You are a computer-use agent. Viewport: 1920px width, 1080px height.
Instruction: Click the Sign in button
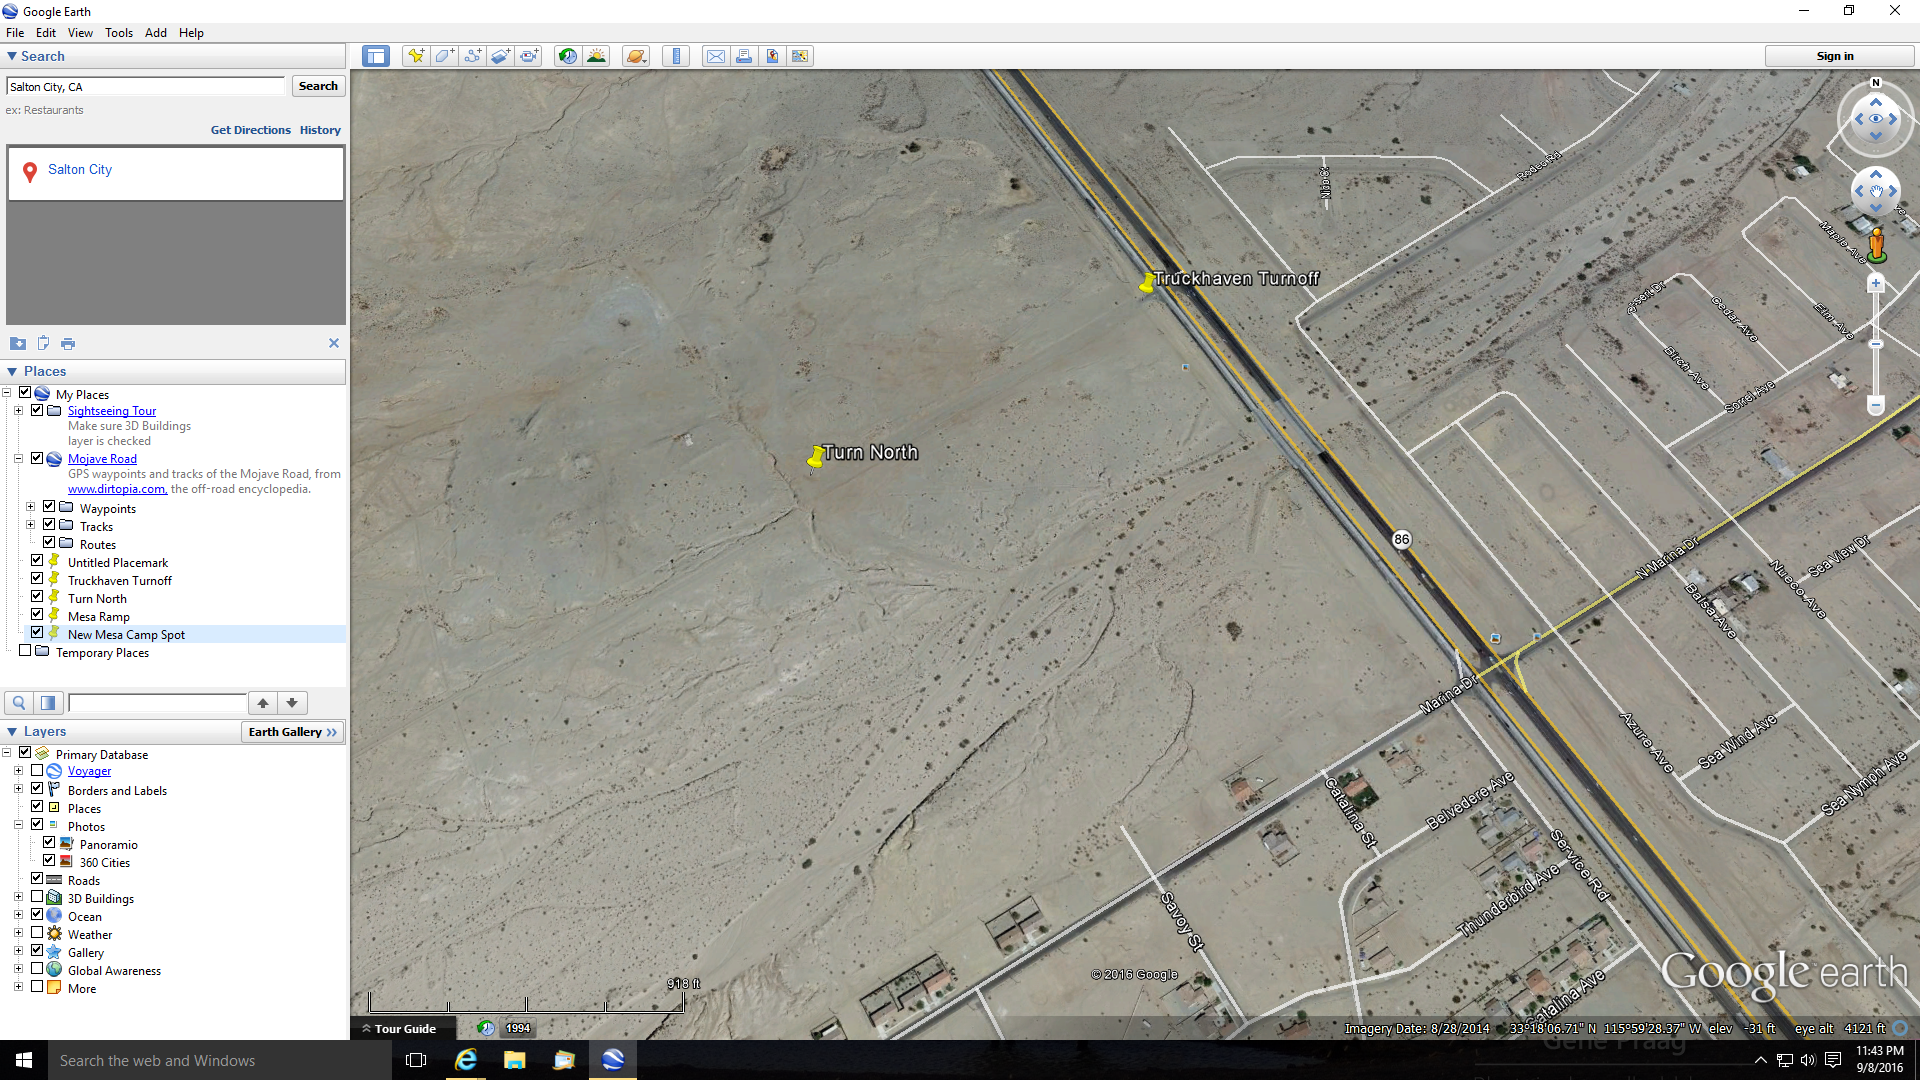(1835, 56)
